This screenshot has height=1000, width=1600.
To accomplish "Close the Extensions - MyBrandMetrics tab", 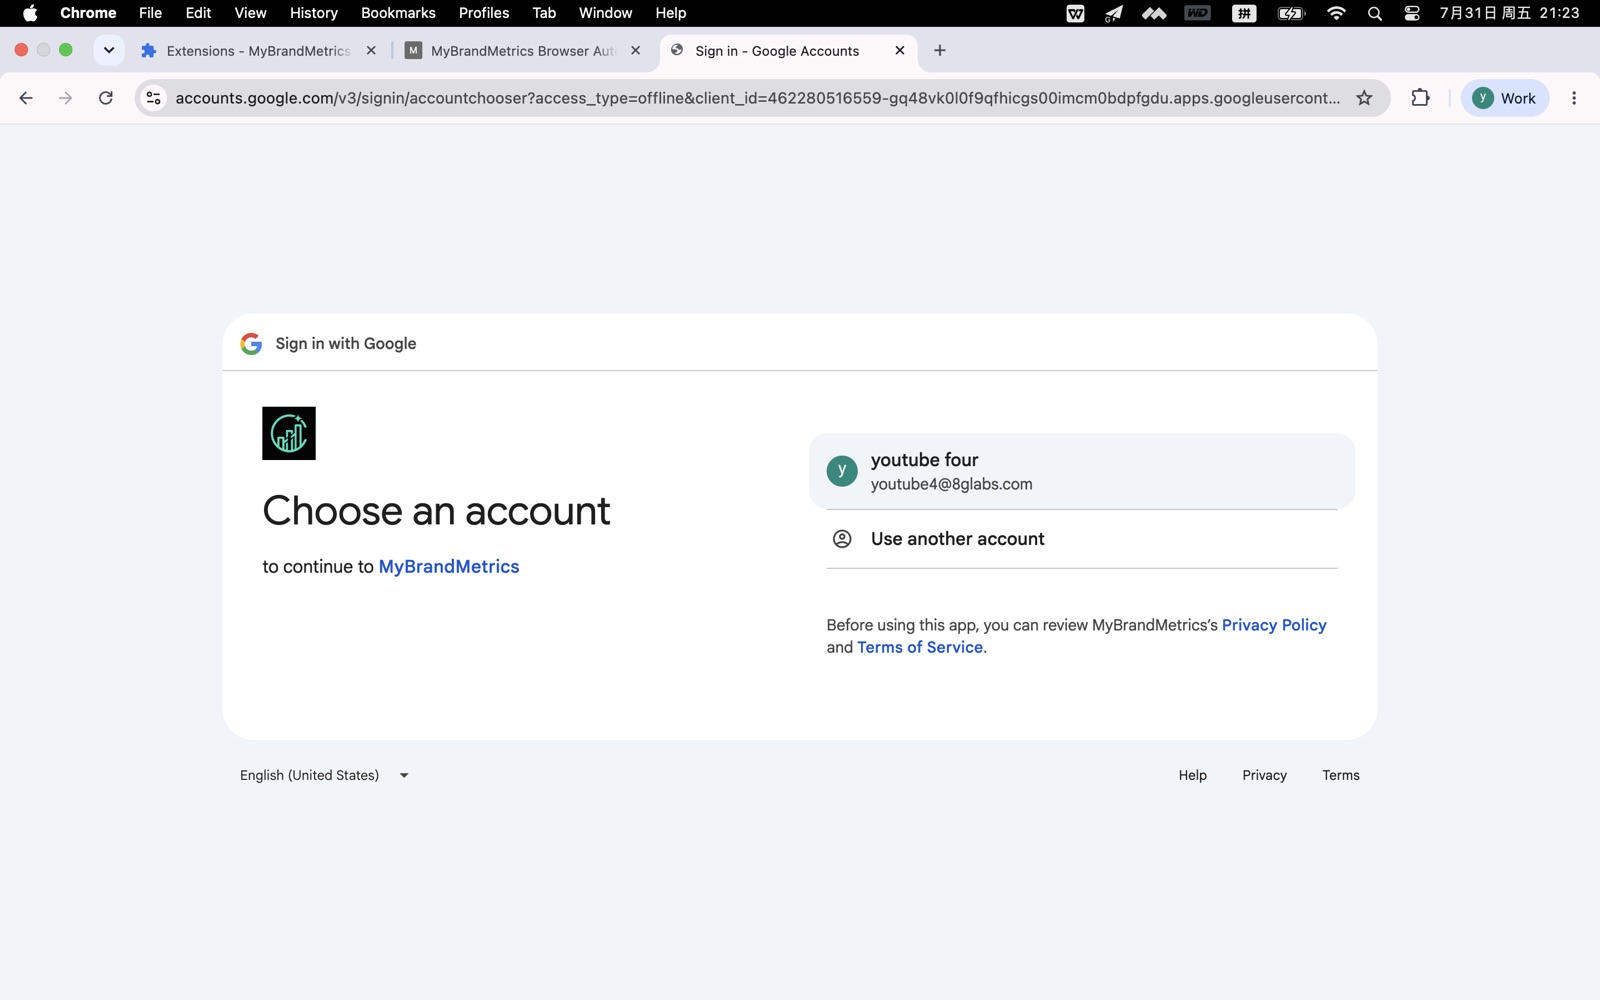I will click(x=371, y=51).
